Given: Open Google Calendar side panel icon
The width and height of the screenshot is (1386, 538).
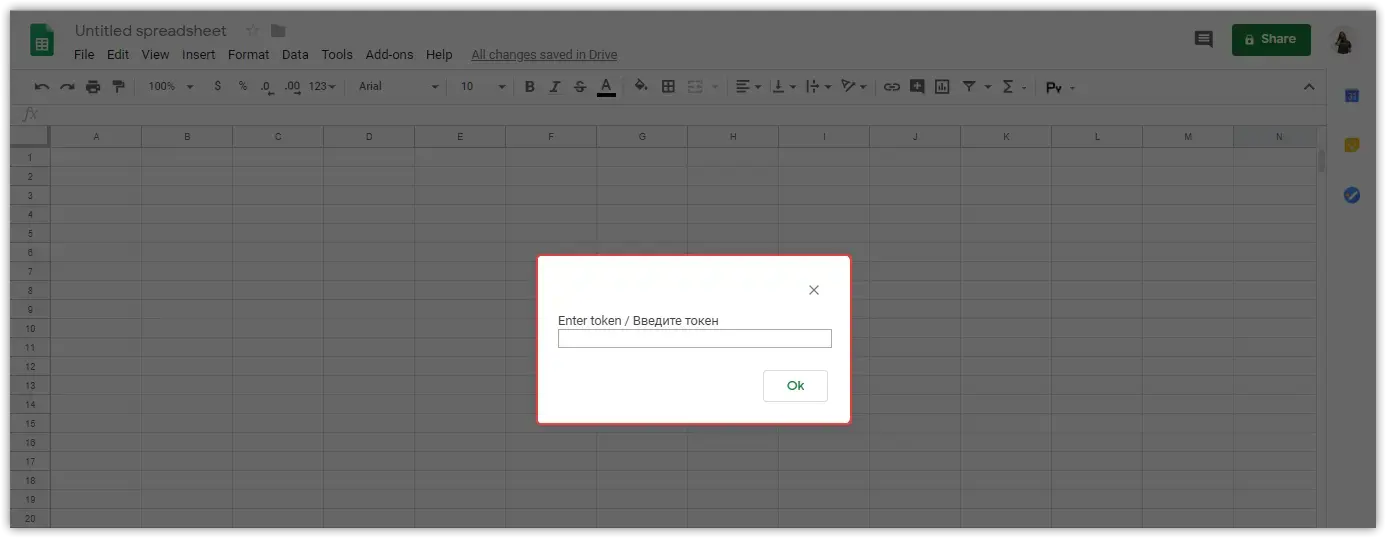Looking at the screenshot, I should (x=1352, y=95).
